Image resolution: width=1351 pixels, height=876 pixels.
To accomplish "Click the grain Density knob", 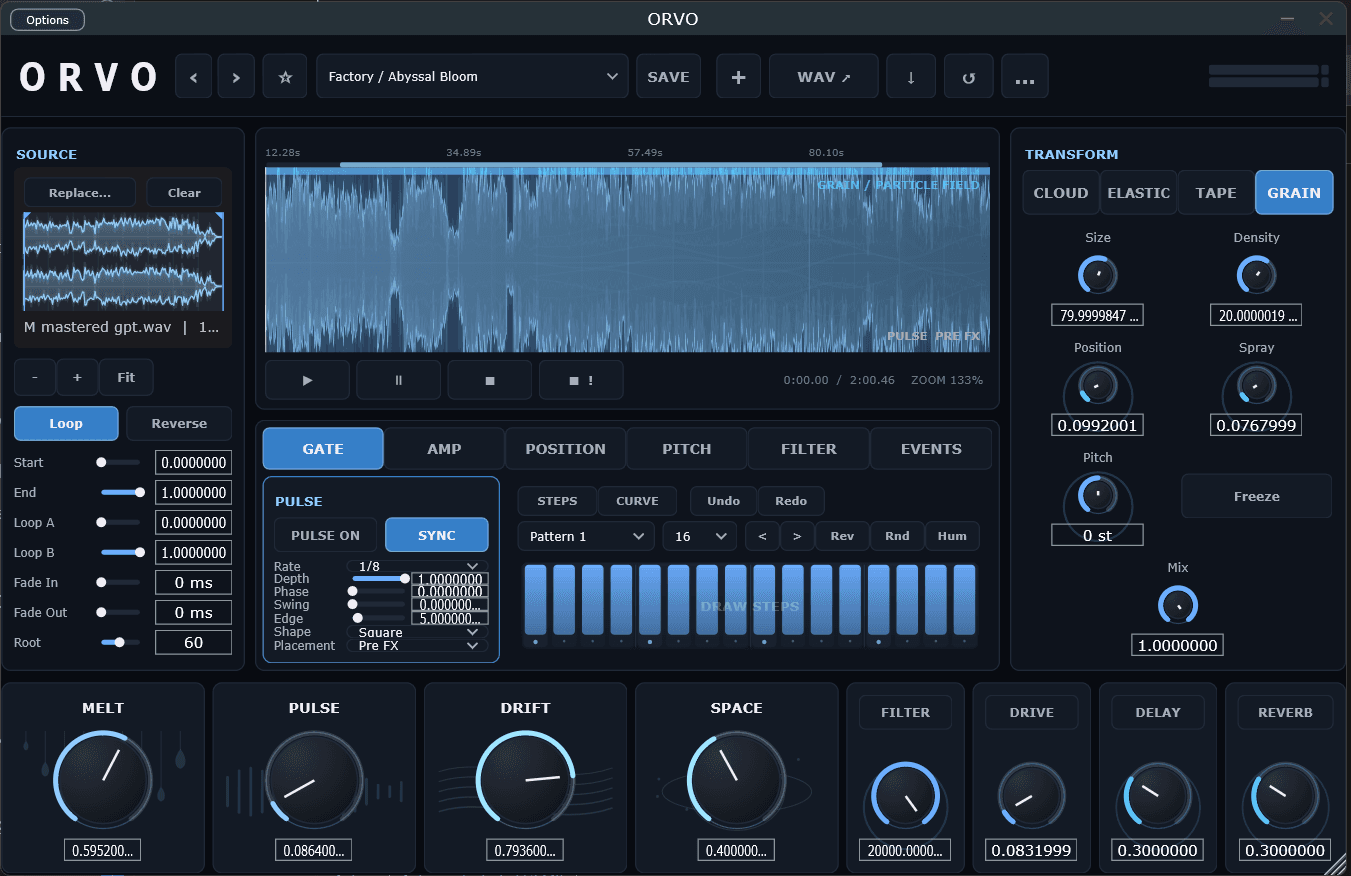I will (1256, 275).
